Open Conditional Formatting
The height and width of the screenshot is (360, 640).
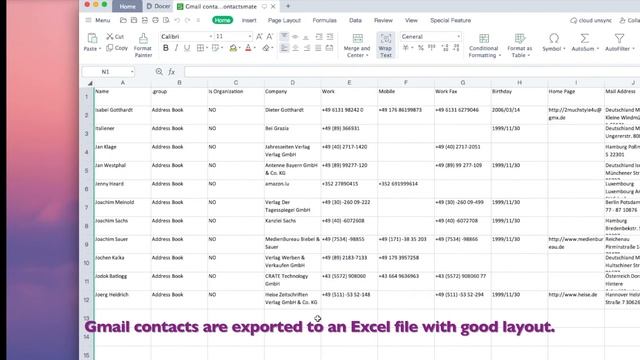(x=484, y=45)
